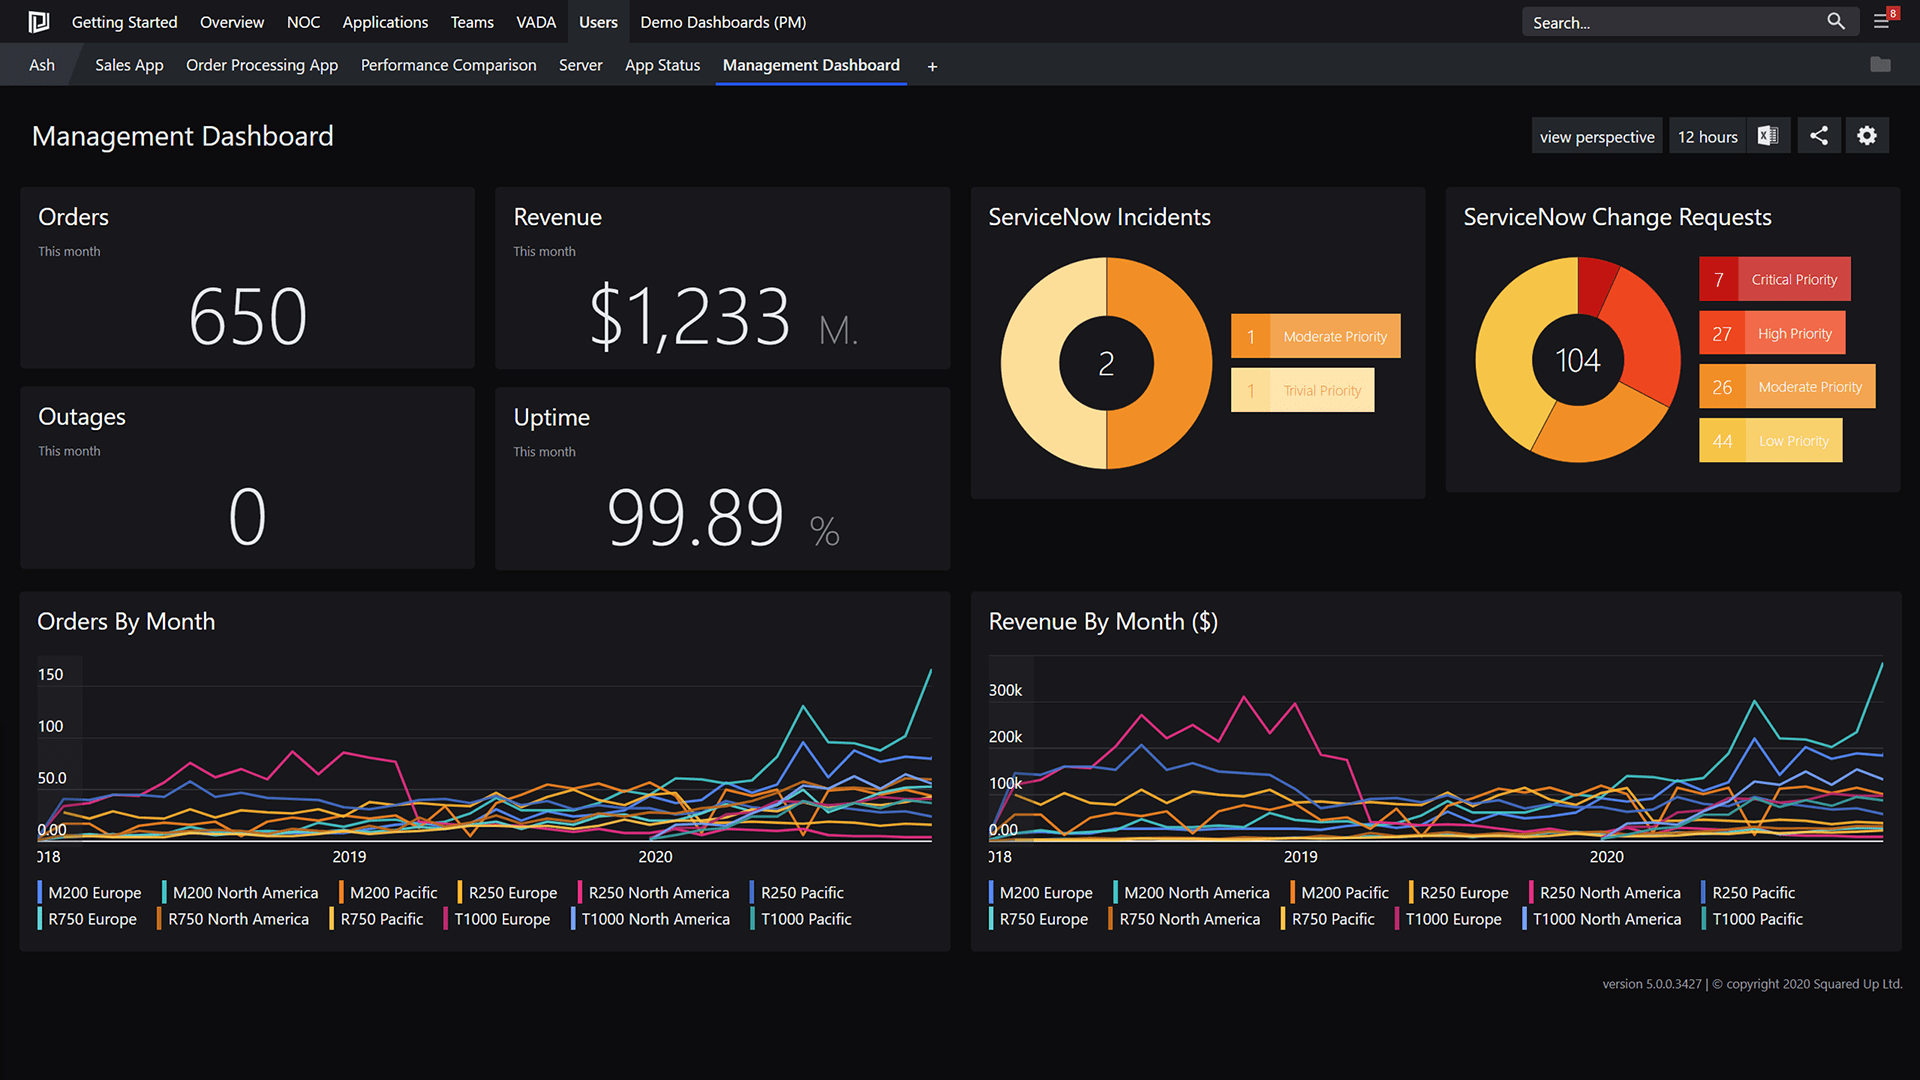This screenshot has height=1080, width=1920.
Task: Select the NOC menu item
Action: coord(303,21)
